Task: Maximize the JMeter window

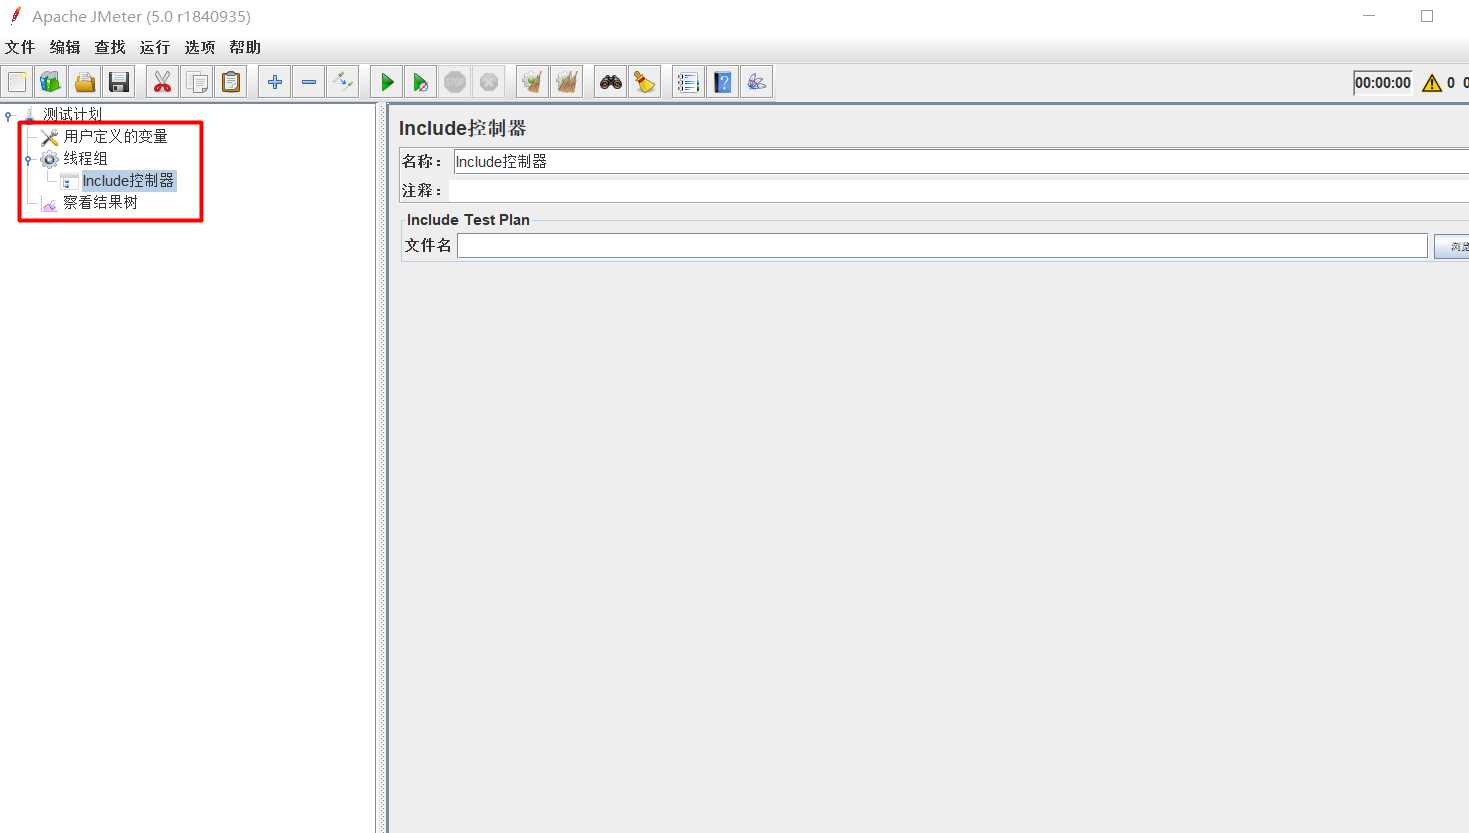Action: 1427,16
